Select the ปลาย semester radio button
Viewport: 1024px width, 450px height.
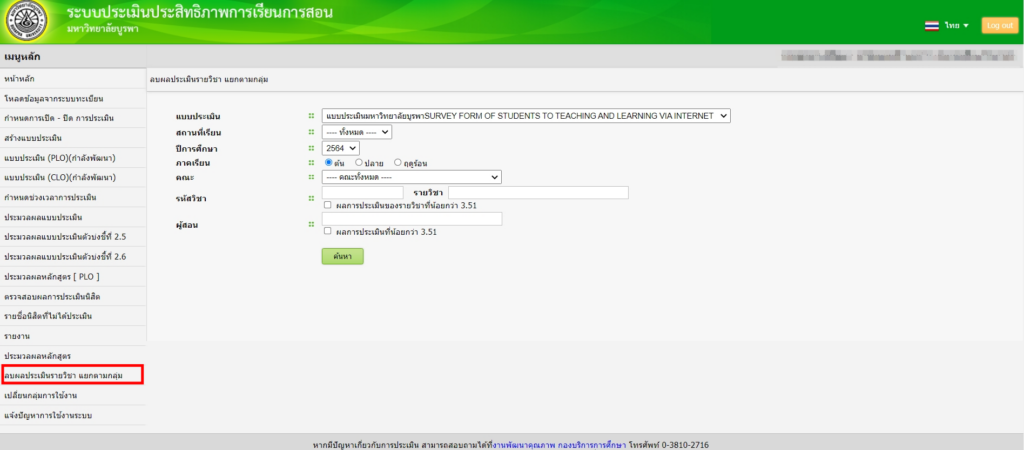(x=359, y=162)
